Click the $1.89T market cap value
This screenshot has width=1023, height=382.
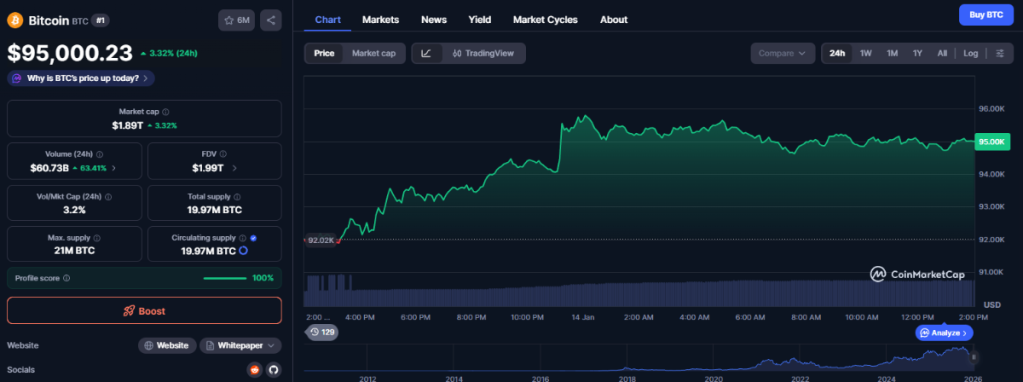(x=127, y=125)
